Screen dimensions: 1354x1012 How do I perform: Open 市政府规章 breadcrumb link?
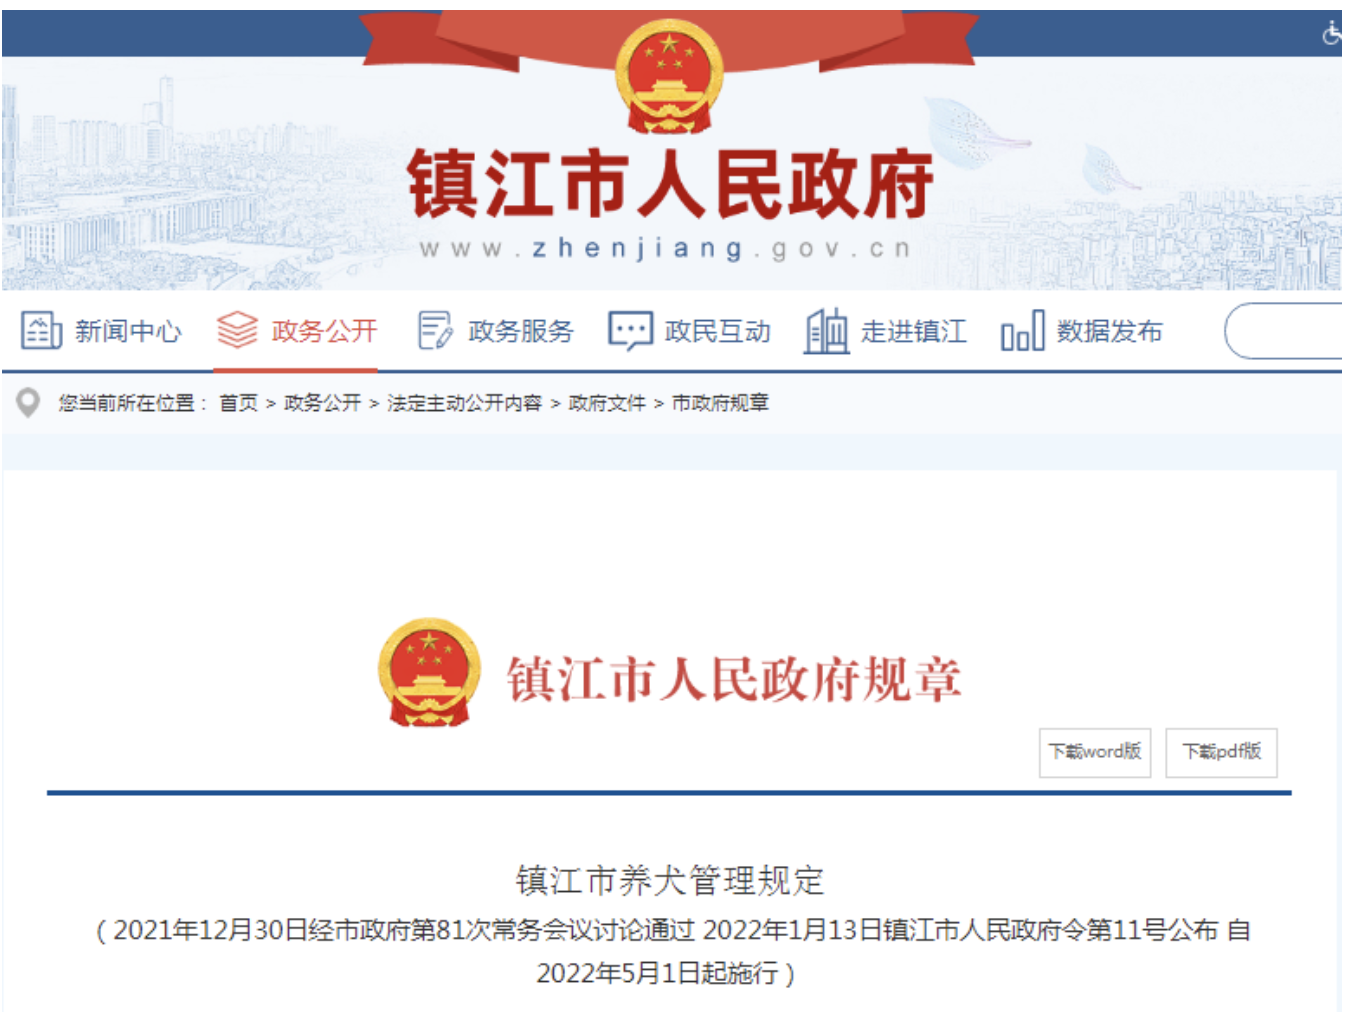(x=720, y=403)
